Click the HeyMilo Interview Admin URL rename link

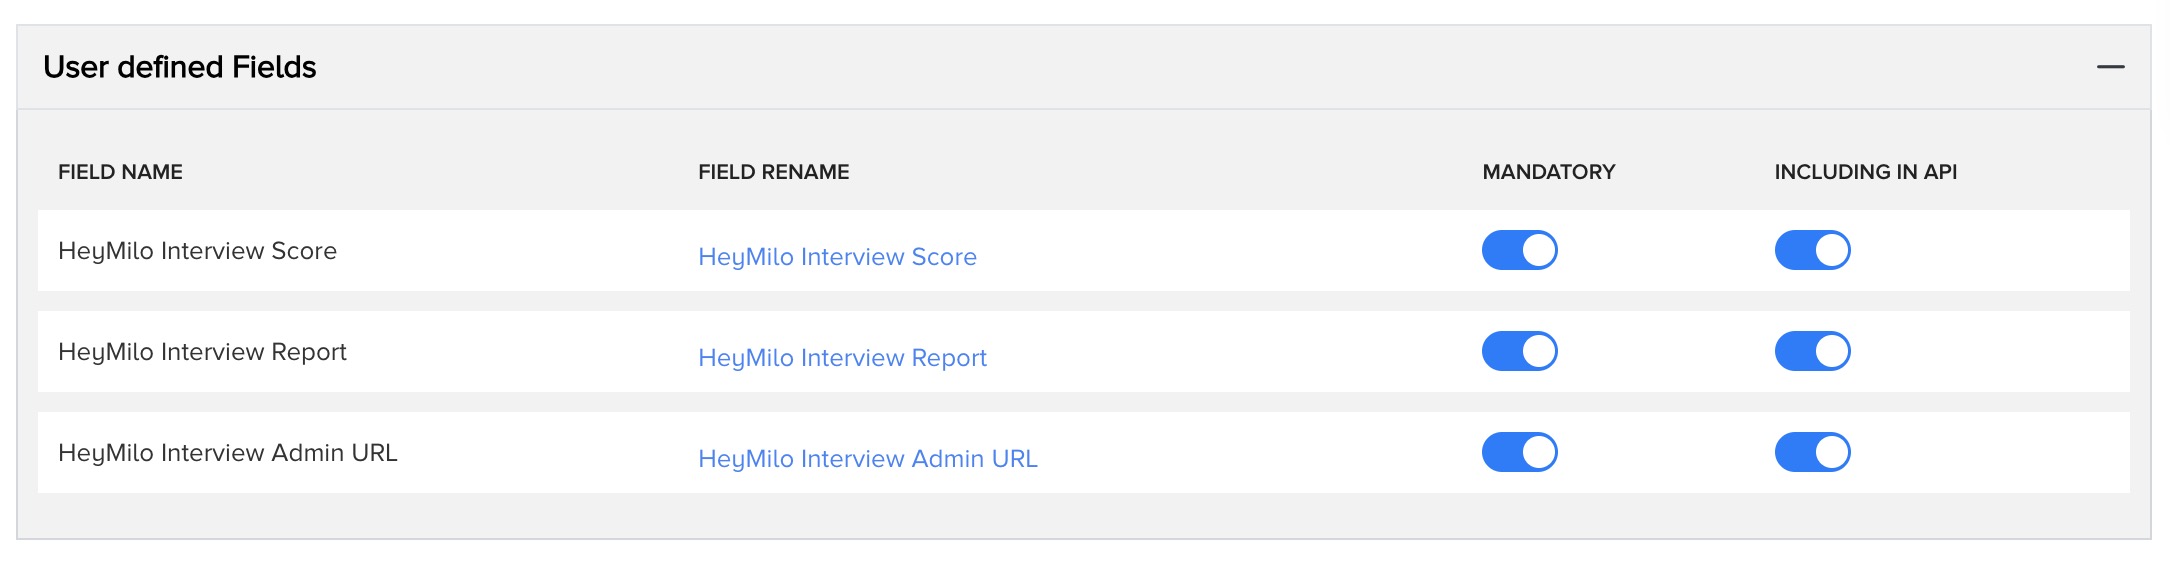pos(867,459)
